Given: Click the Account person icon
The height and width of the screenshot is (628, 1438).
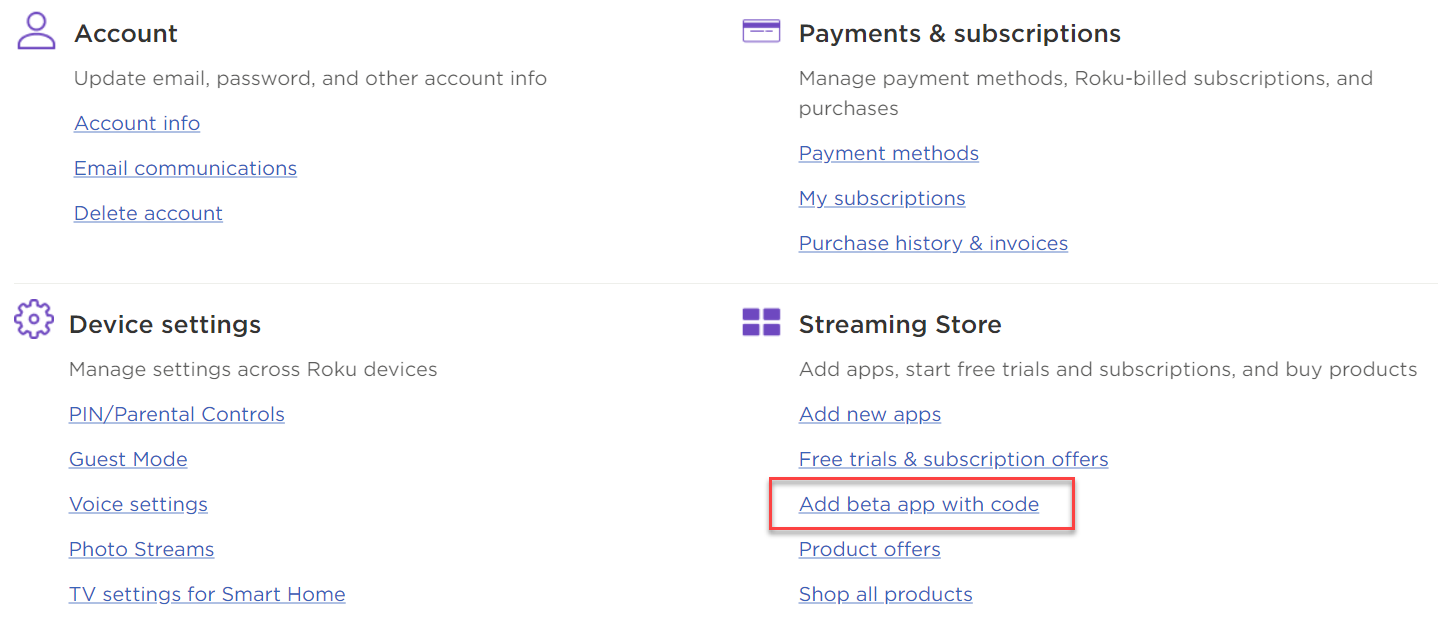Looking at the screenshot, I should (x=37, y=31).
